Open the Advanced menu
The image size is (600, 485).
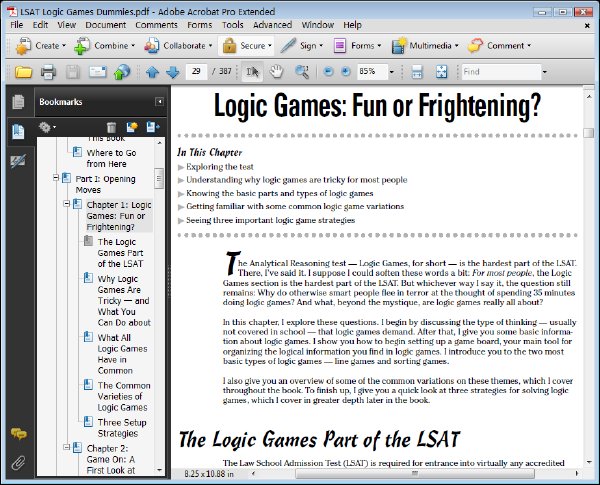click(x=272, y=25)
